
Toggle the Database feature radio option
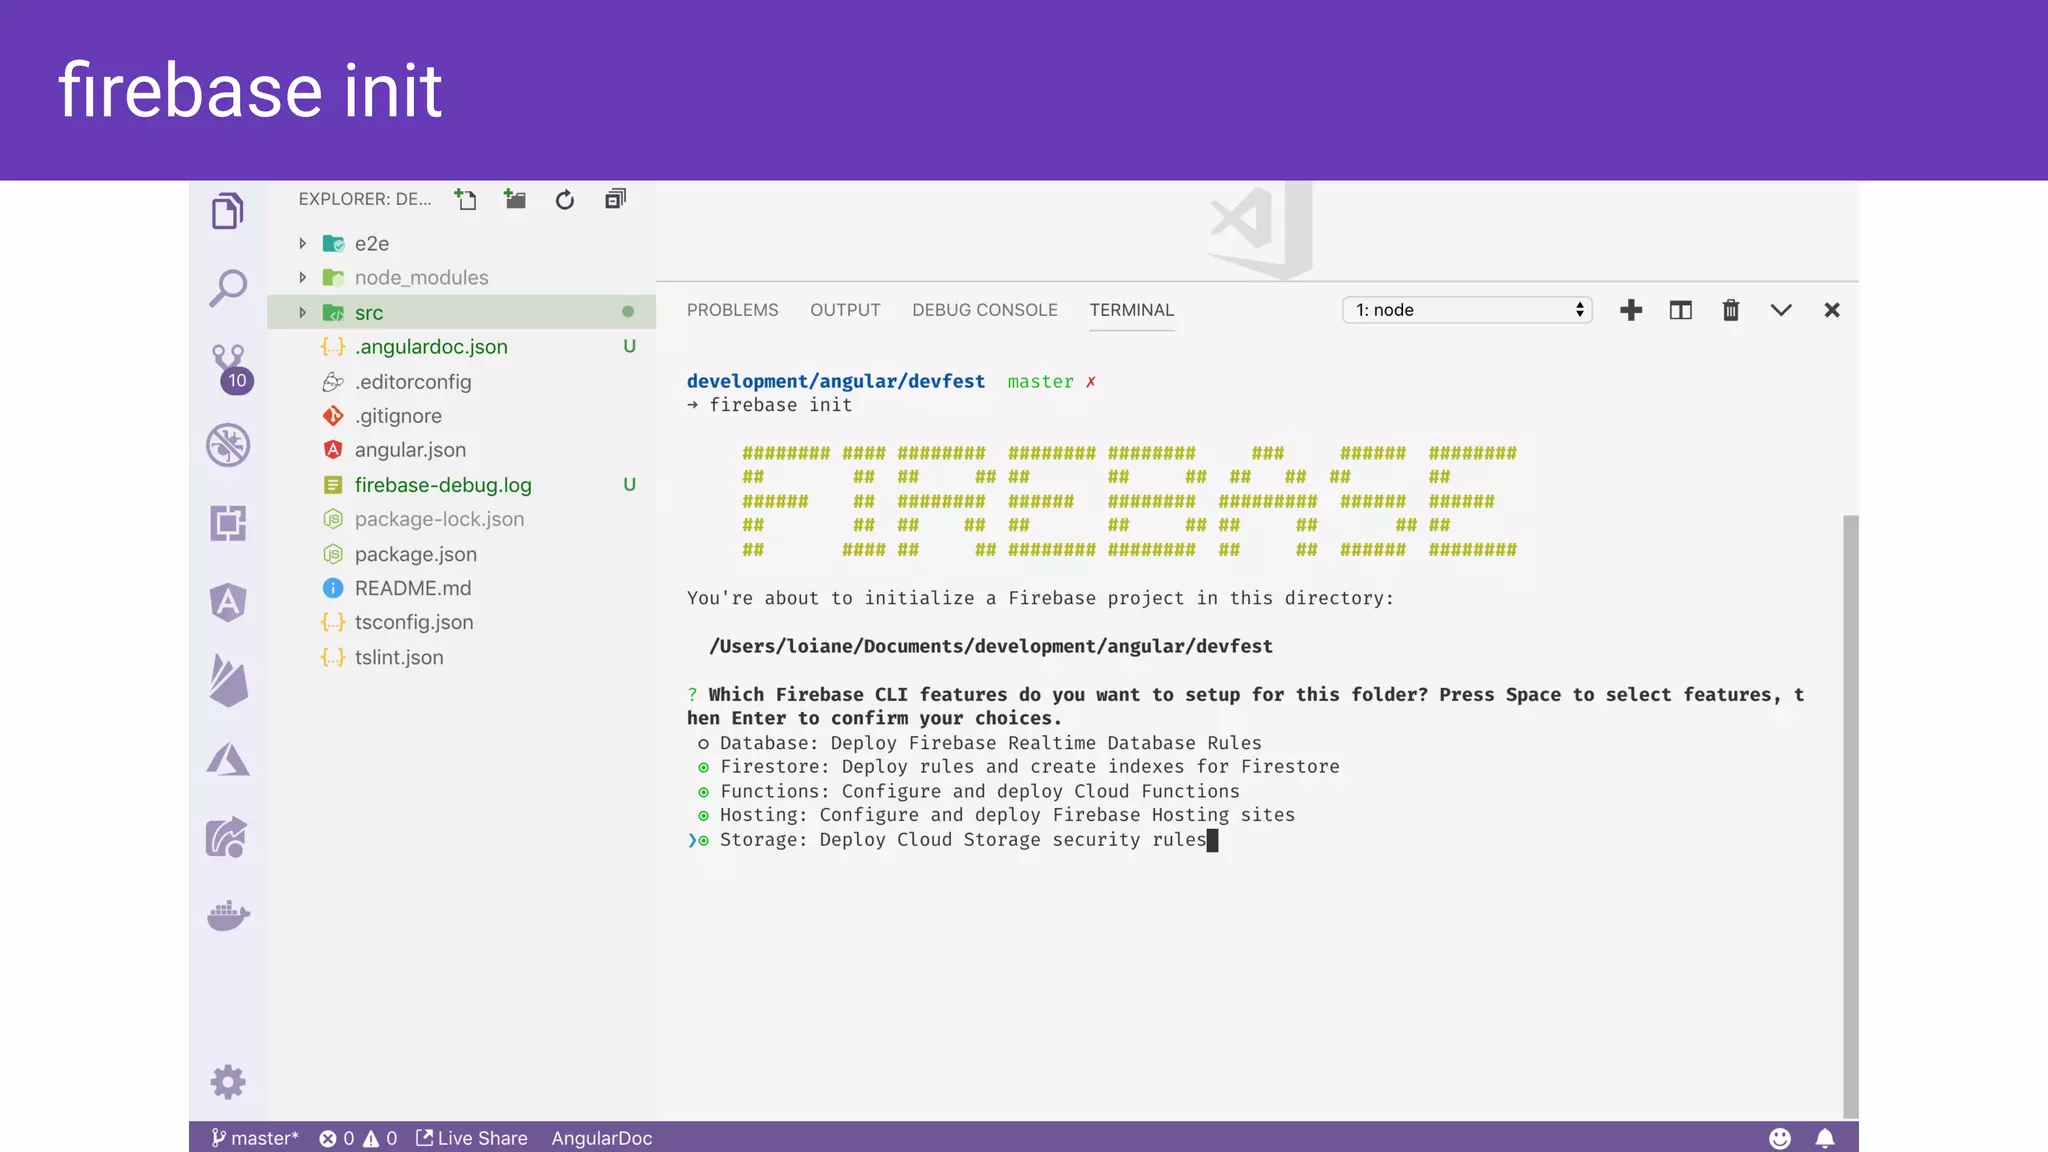point(704,743)
